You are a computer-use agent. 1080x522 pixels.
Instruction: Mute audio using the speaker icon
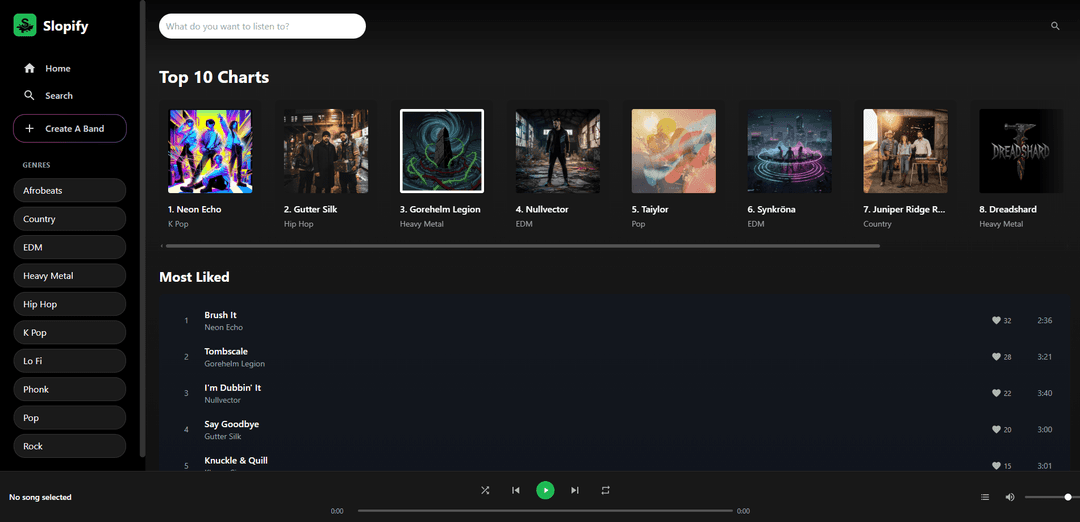pyautogui.click(x=1010, y=497)
